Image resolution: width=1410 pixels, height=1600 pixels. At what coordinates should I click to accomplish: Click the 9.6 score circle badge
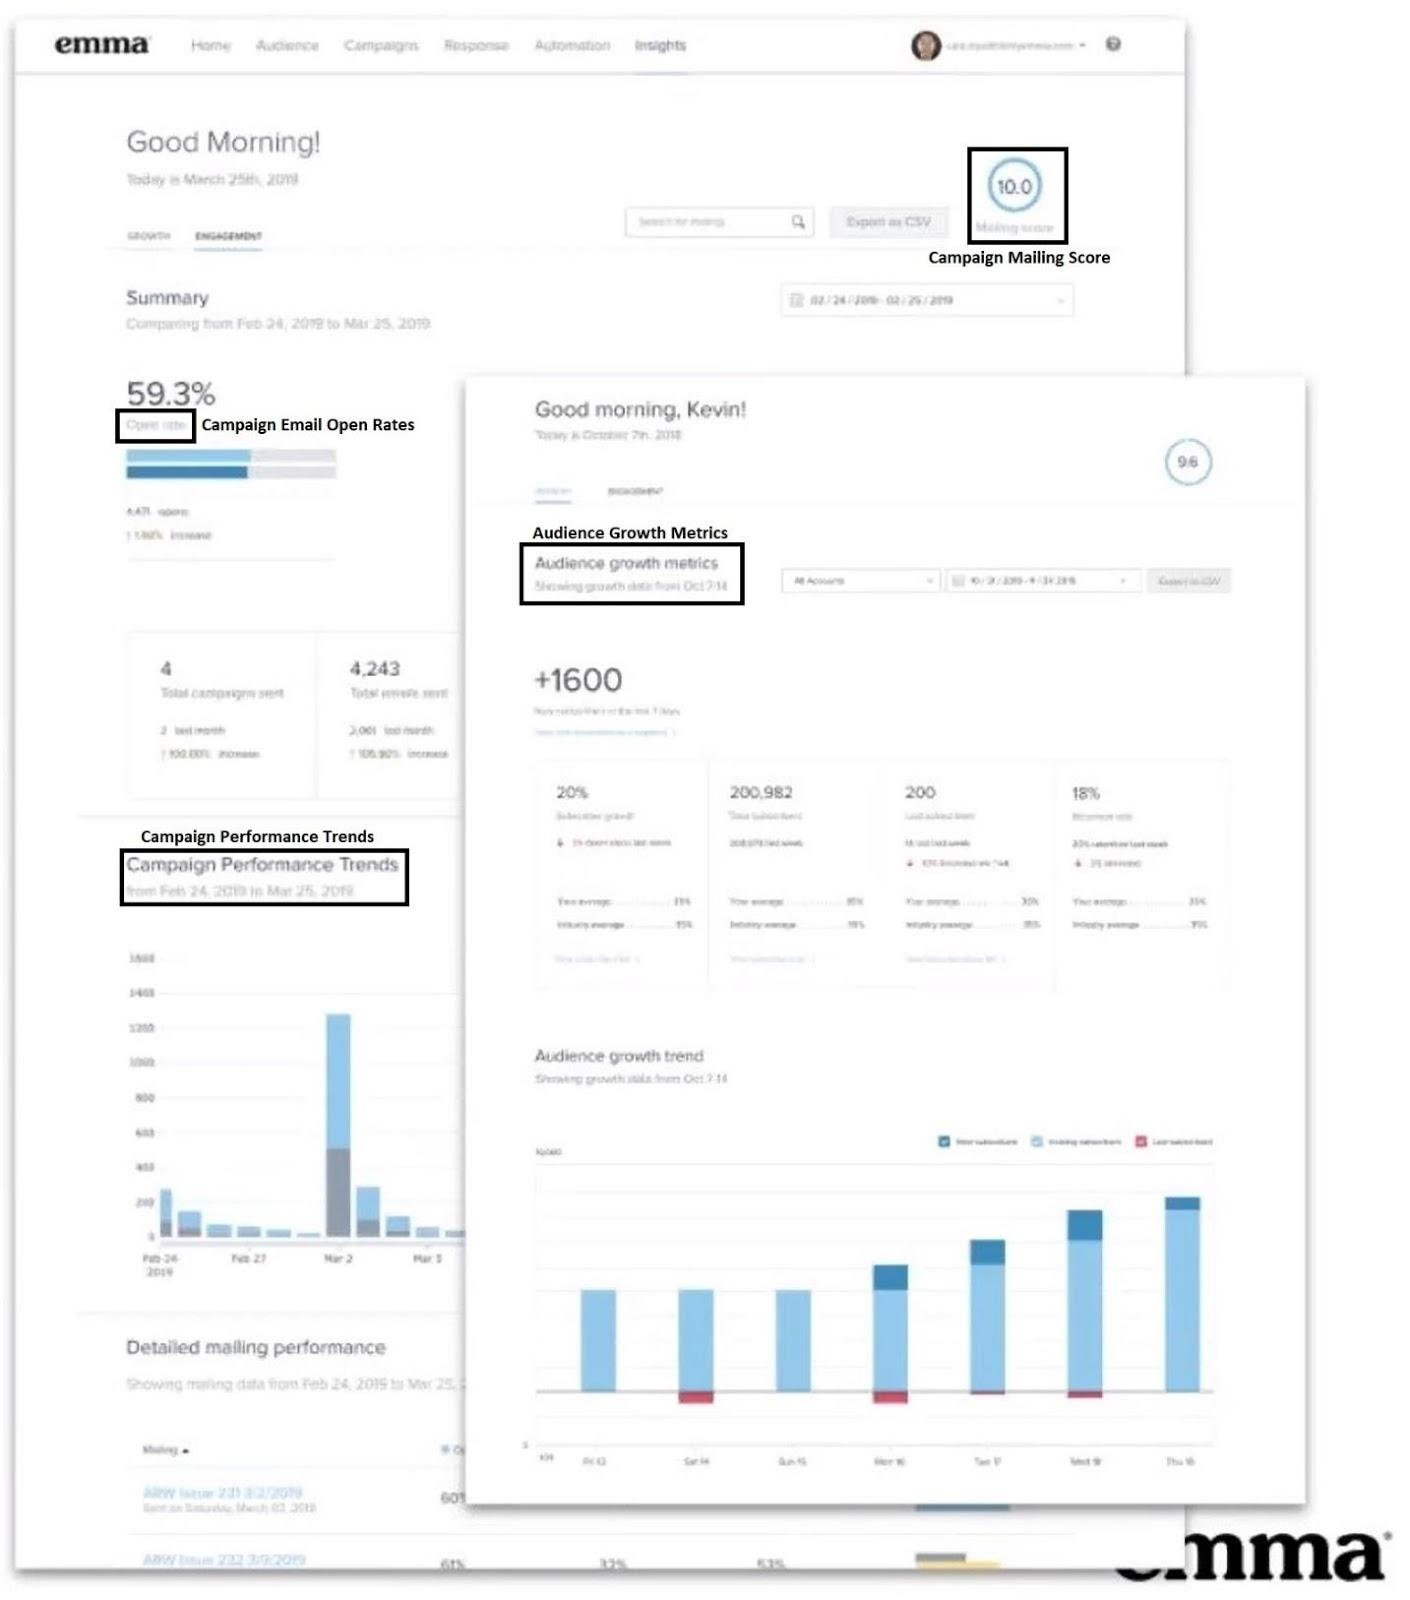click(x=1187, y=462)
